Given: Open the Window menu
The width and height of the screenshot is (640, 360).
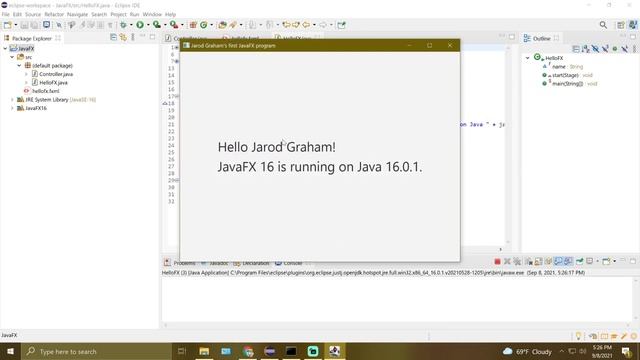Looking at the screenshot, I should 152,14.
